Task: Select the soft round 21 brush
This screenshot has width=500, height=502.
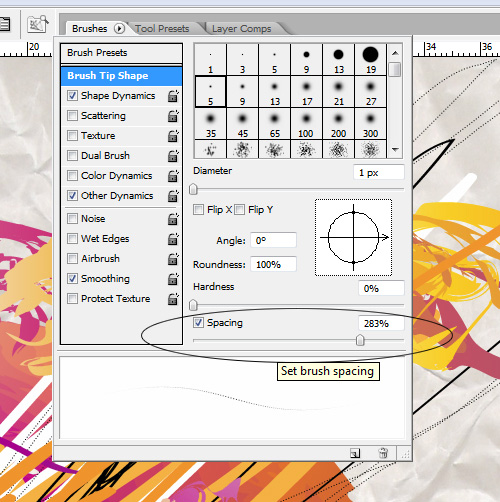Action: [338, 91]
